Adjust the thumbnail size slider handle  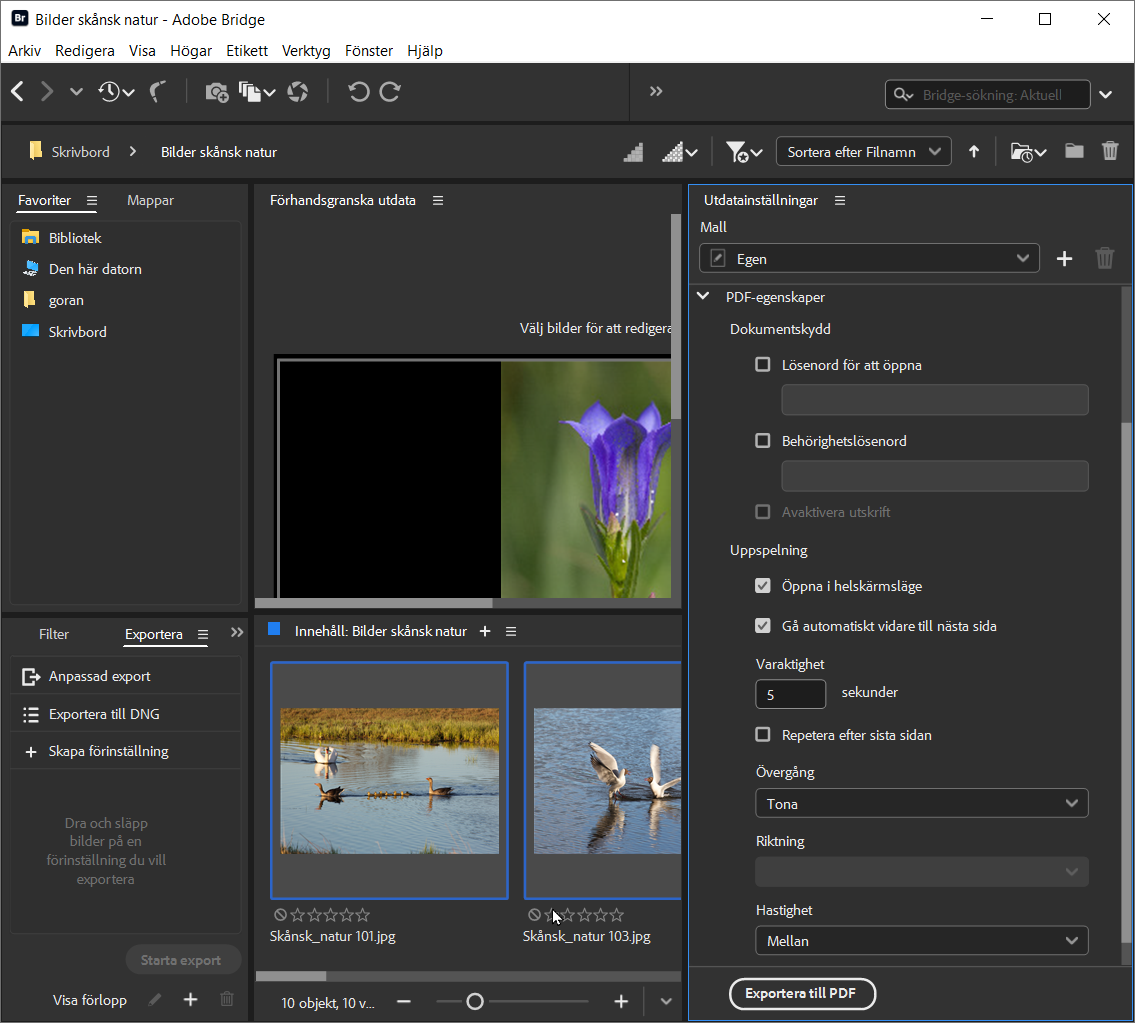click(x=475, y=1002)
